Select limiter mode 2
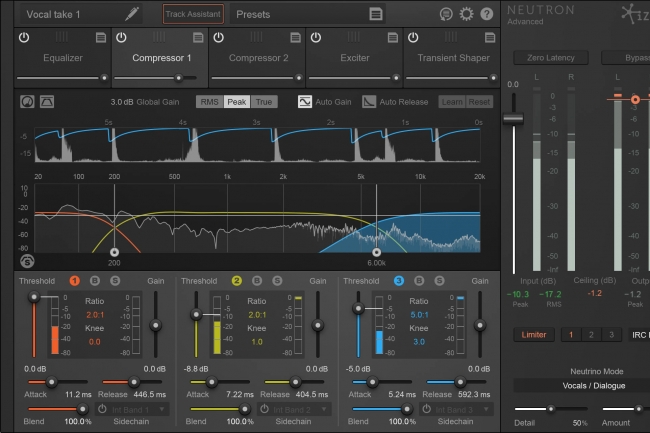The image size is (650, 433). pyautogui.click(x=591, y=334)
